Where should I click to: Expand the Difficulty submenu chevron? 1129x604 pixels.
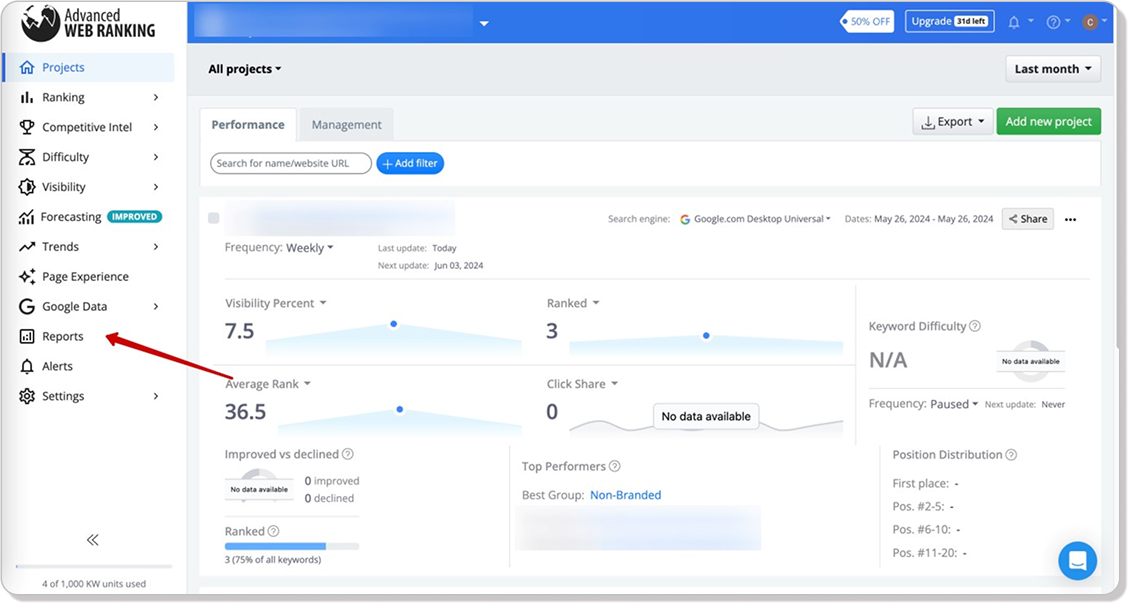[156, 157]
